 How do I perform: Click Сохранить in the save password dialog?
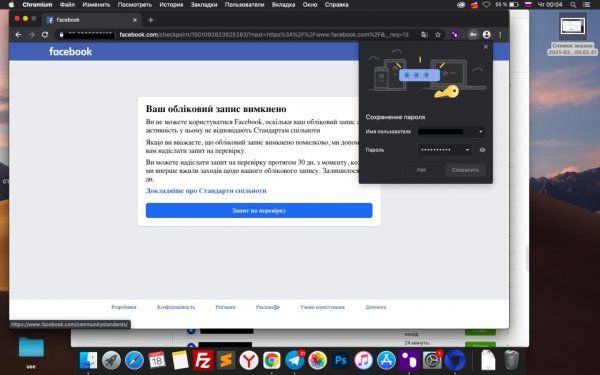point(465,170)
